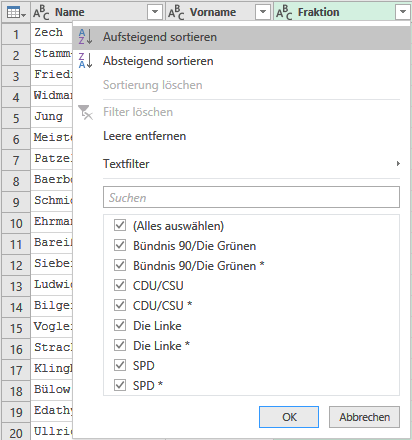
Task: Confirm the filter with OK
Action: point(289,417)
